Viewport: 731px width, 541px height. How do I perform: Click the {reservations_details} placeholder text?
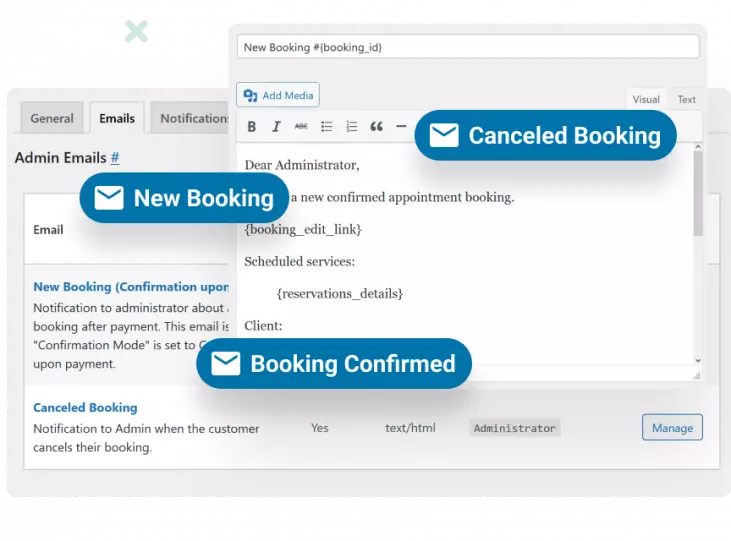pyautogui.click(x=340, y=294)
